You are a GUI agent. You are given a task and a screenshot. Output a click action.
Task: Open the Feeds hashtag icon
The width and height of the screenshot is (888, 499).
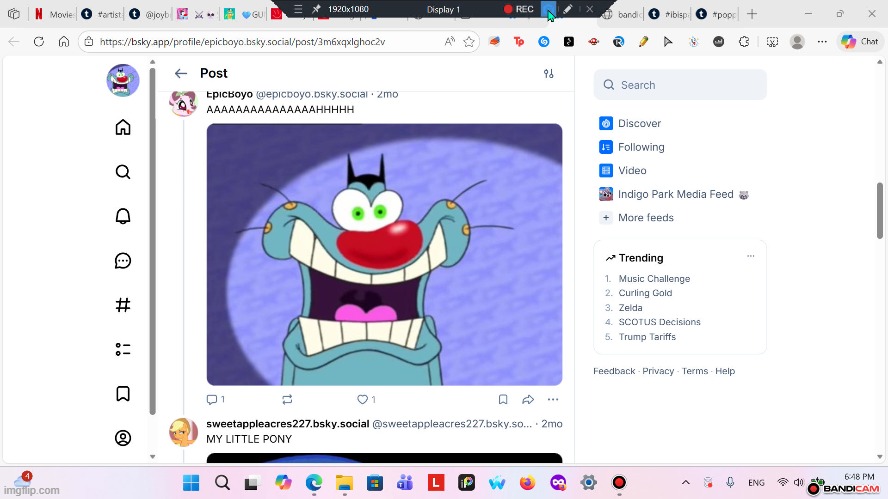[123, 305]
